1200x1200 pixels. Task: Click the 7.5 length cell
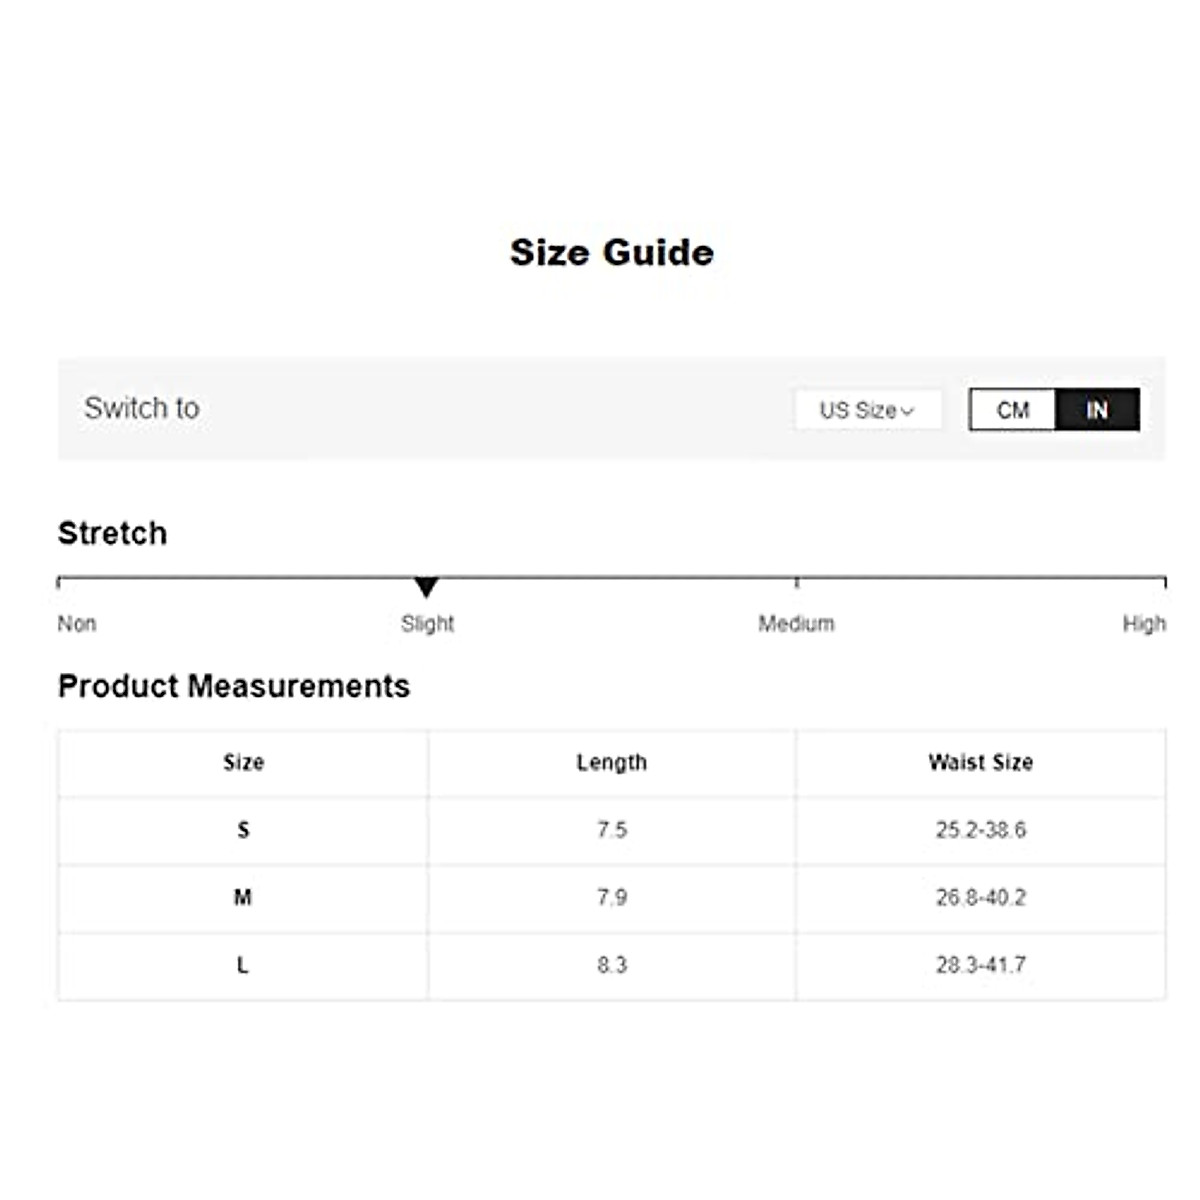coord(611,830)
